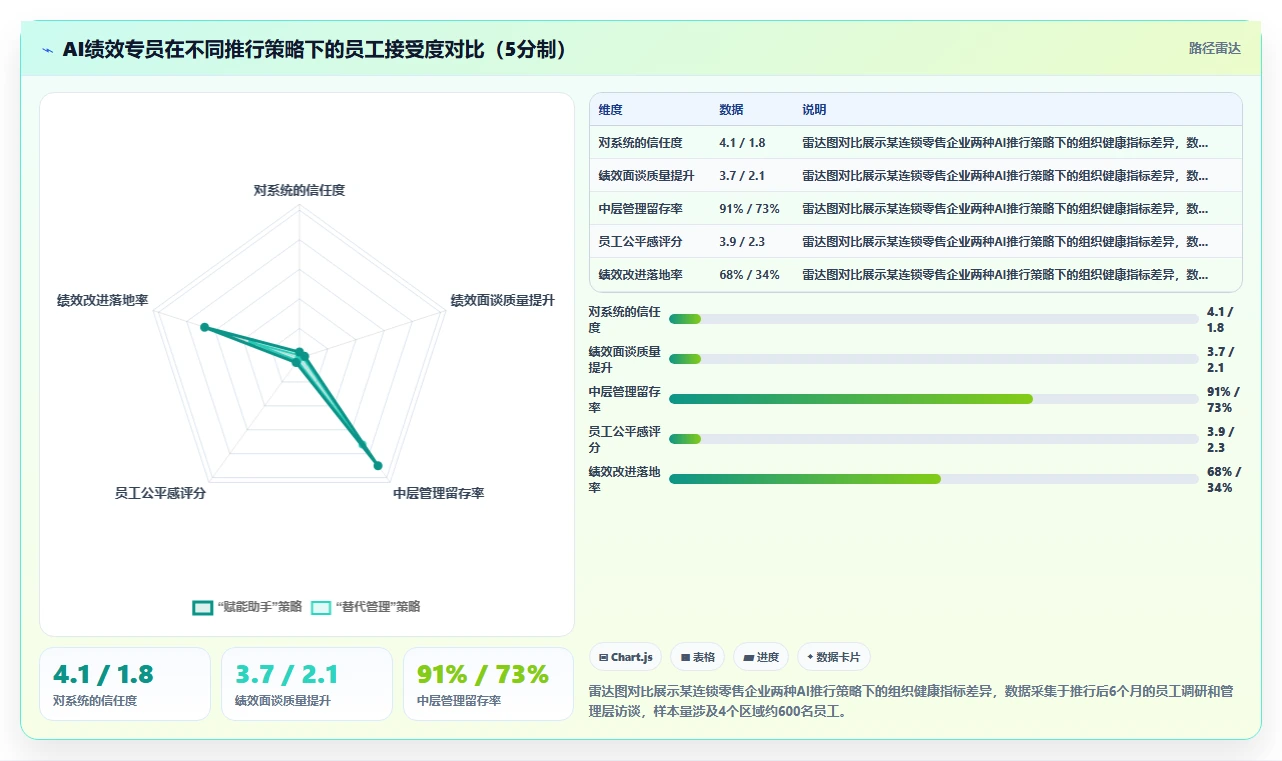Viewport: 1282px width, 761px height.
Task: Open the 3.7 / 2.1 绩效面谈质量提升 stat card
Action: click(x=307, y=684)
